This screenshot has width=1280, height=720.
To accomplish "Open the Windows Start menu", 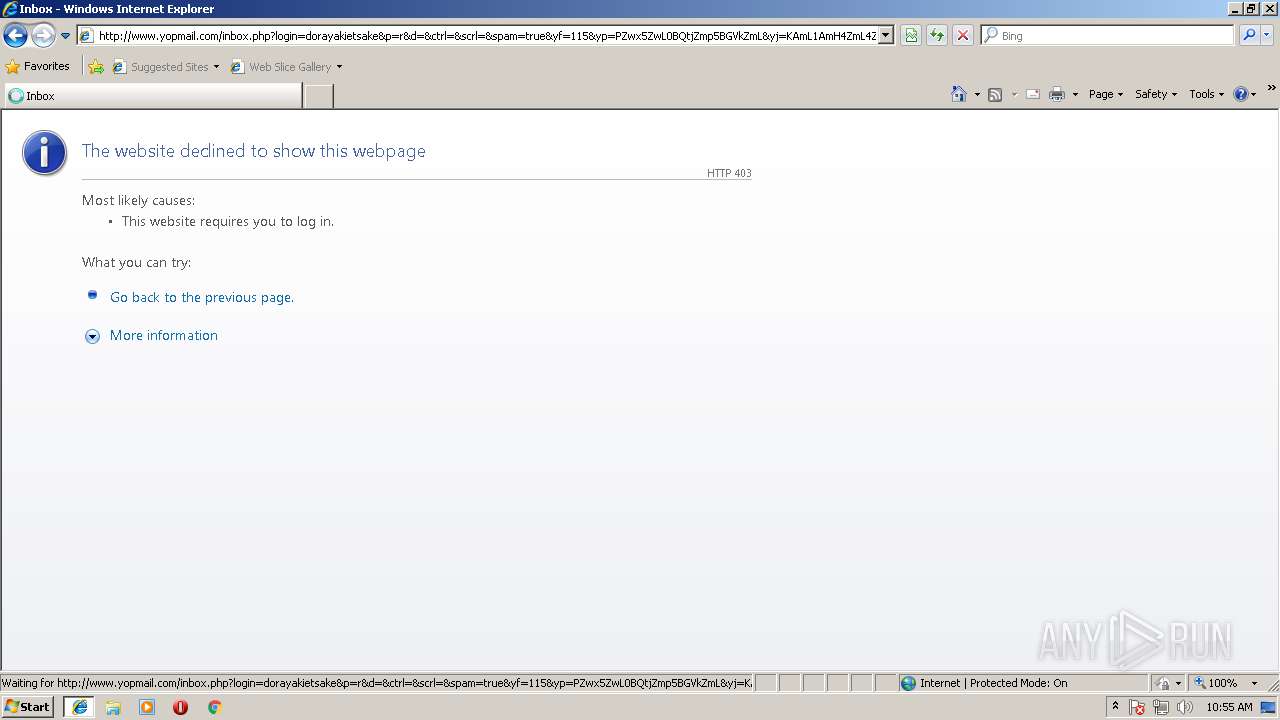I will pos(27,706).
